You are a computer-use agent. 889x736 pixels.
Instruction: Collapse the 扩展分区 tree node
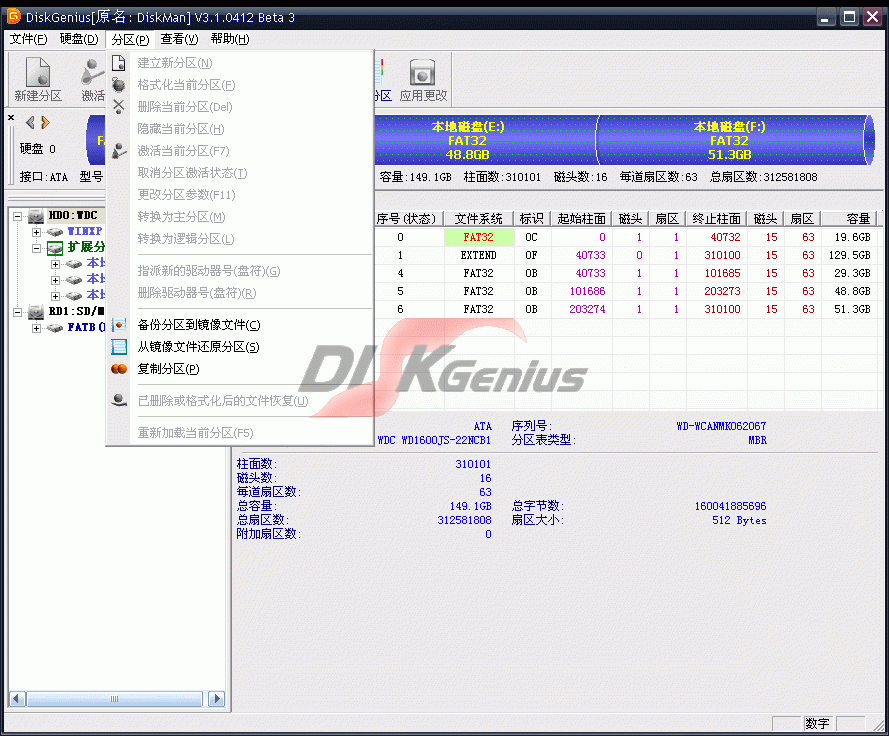click(36, 248)
